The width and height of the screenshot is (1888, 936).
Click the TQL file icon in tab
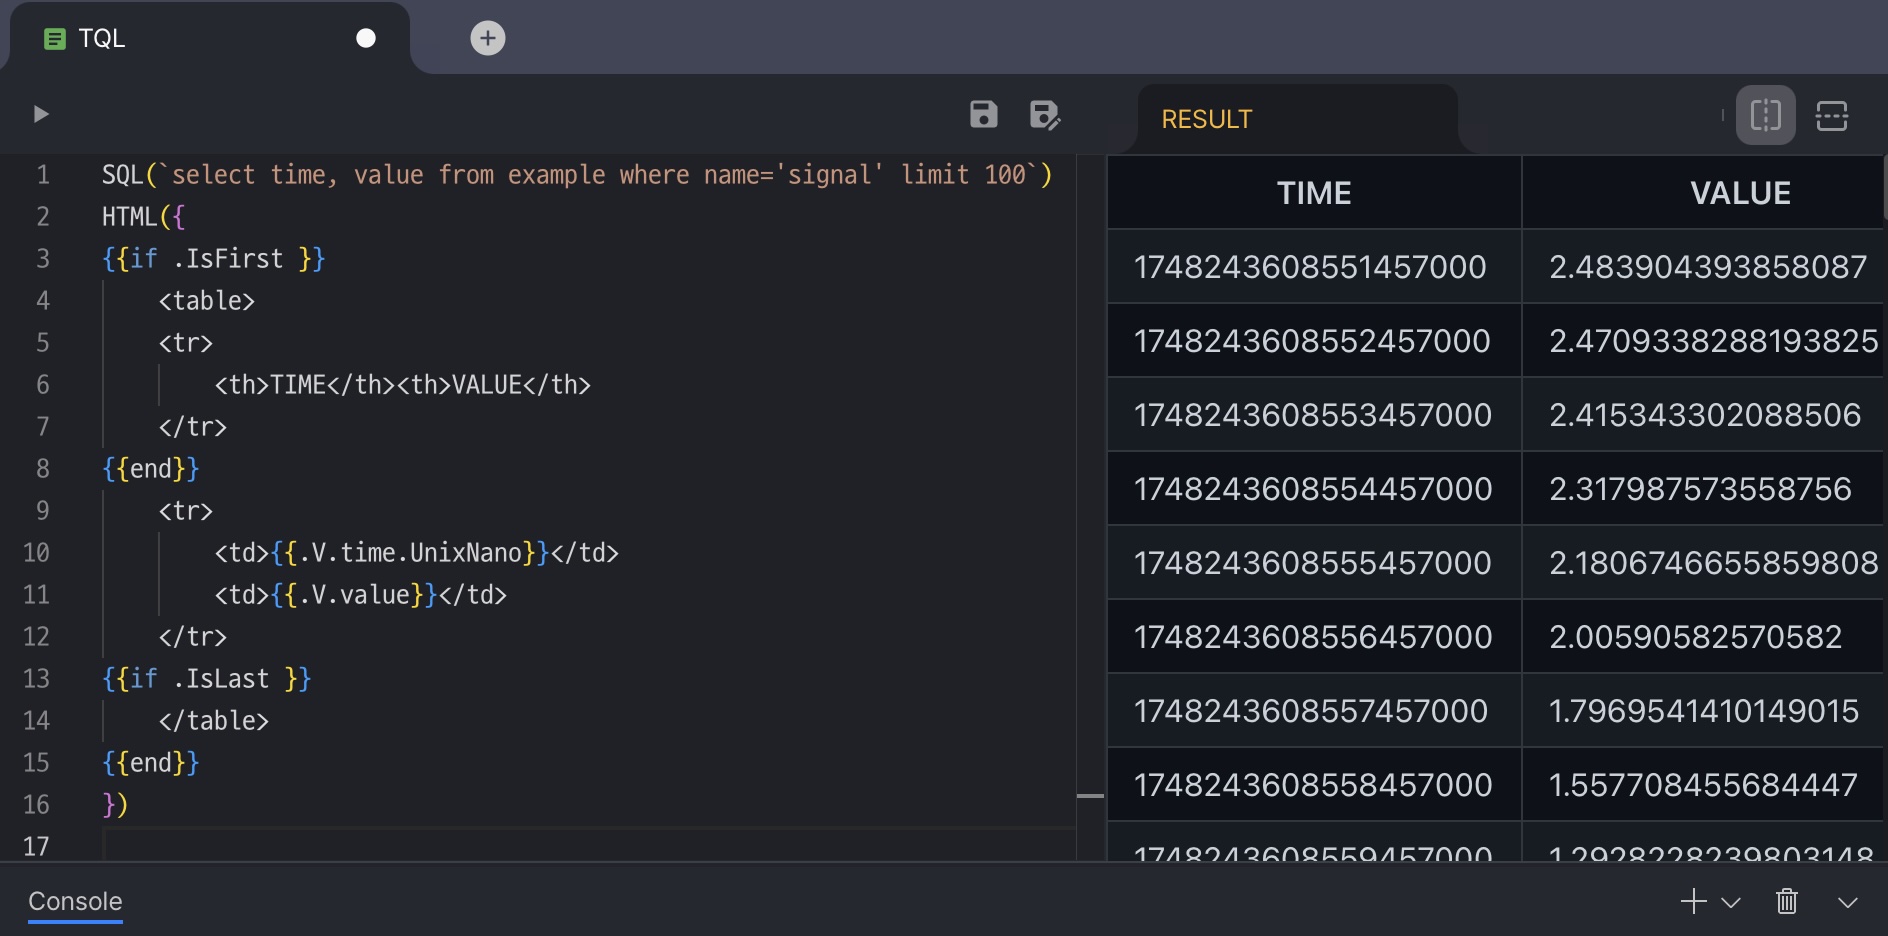point(55,39)
